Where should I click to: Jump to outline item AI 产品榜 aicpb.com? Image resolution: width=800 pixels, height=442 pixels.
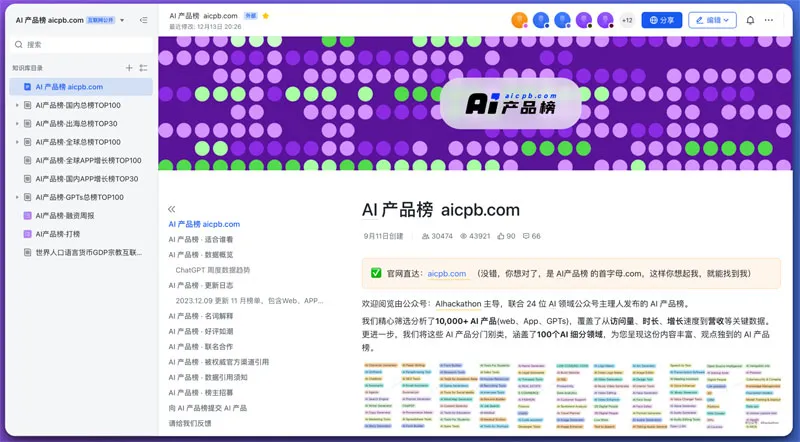click(x=204, y=224)
